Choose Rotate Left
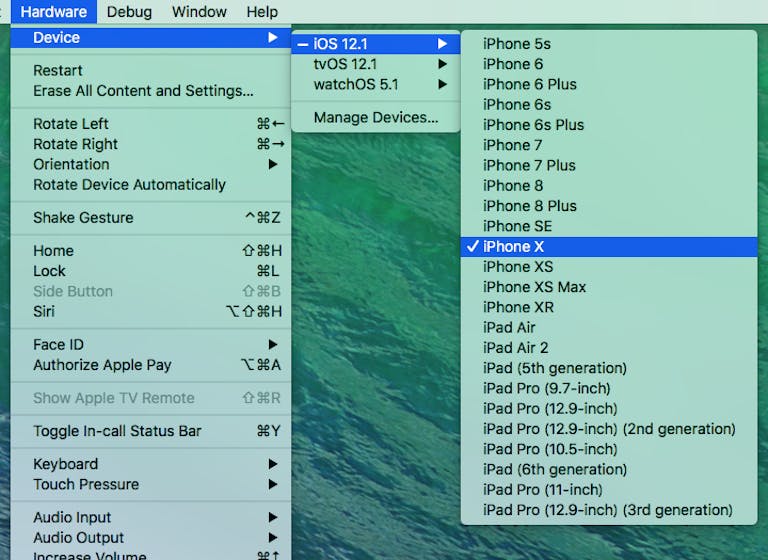The height and width of the screenshot is (560, 768). click(151, 124)
